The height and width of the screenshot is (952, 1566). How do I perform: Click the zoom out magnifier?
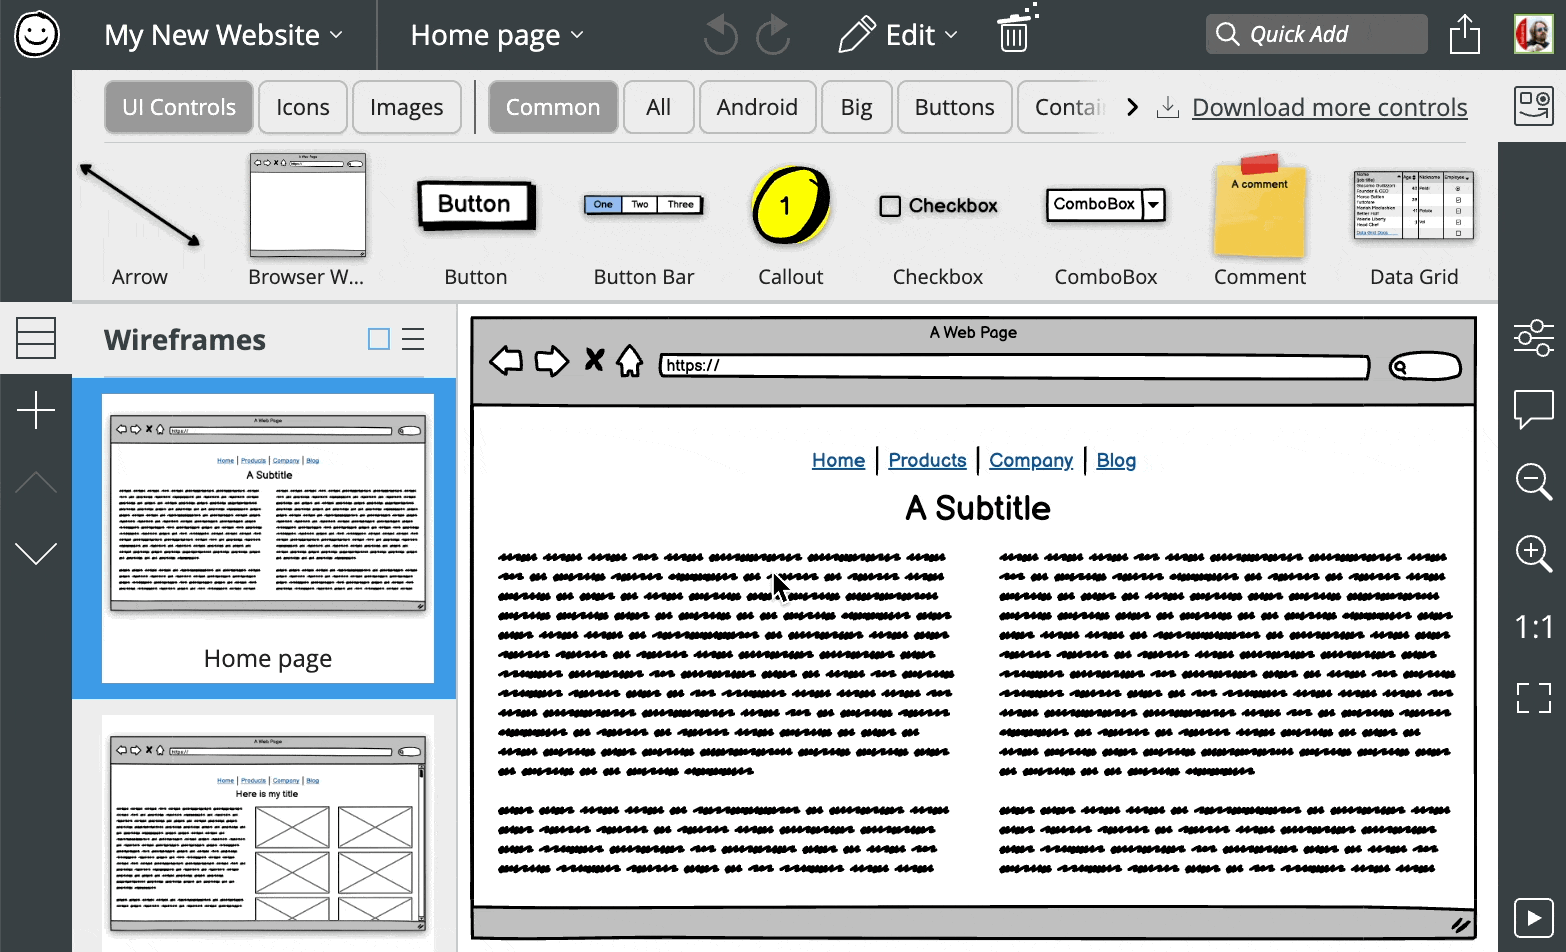1533,481
